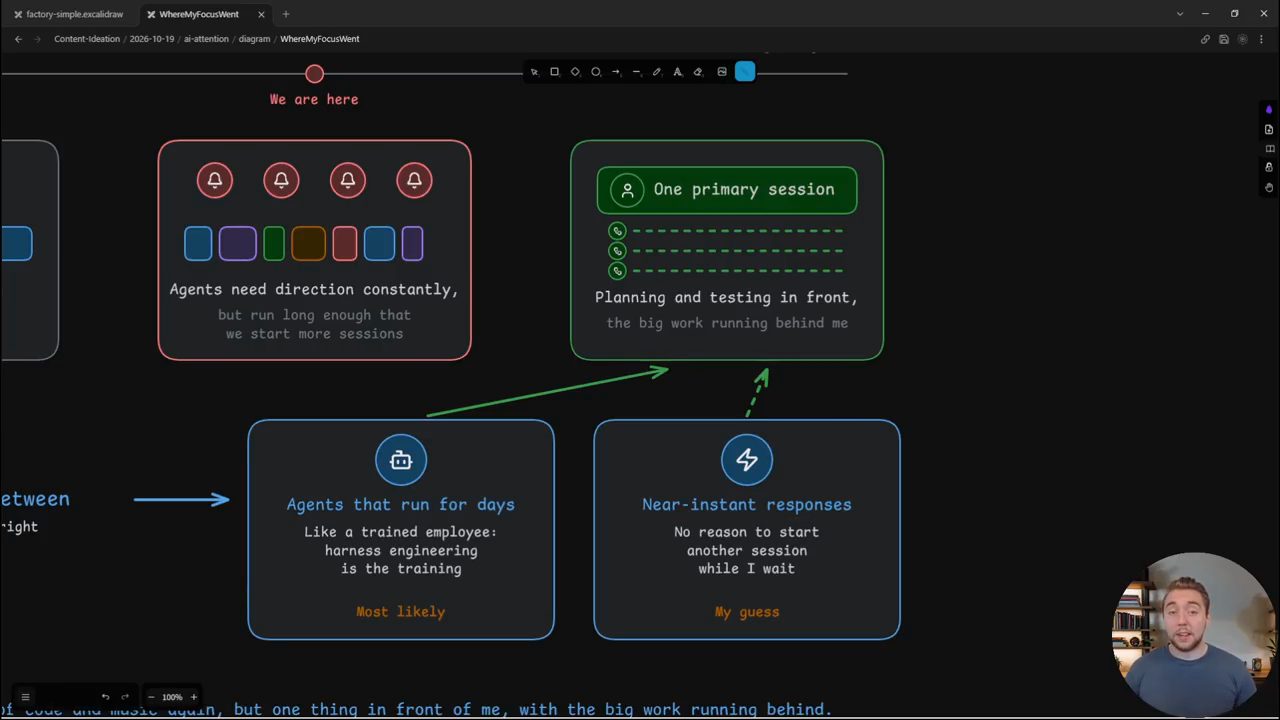Select the green session square

pos(274,244)
